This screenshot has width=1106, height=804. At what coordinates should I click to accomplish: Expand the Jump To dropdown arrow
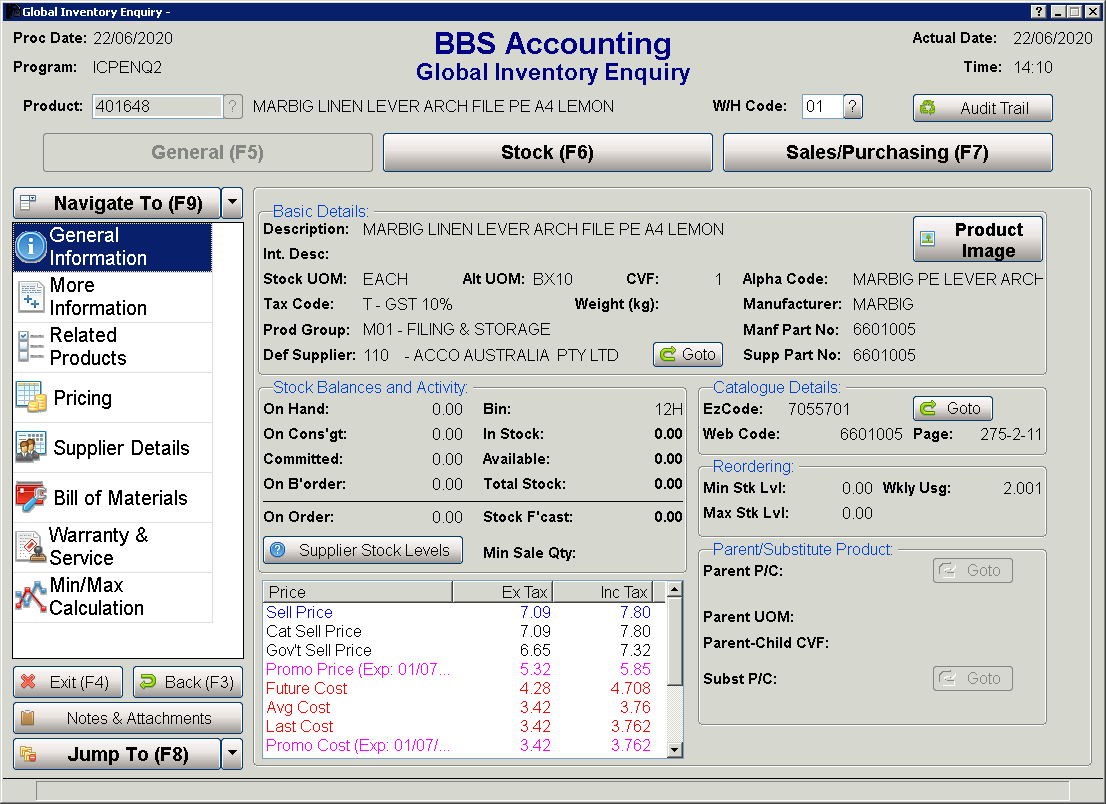(x=232, y=754)
